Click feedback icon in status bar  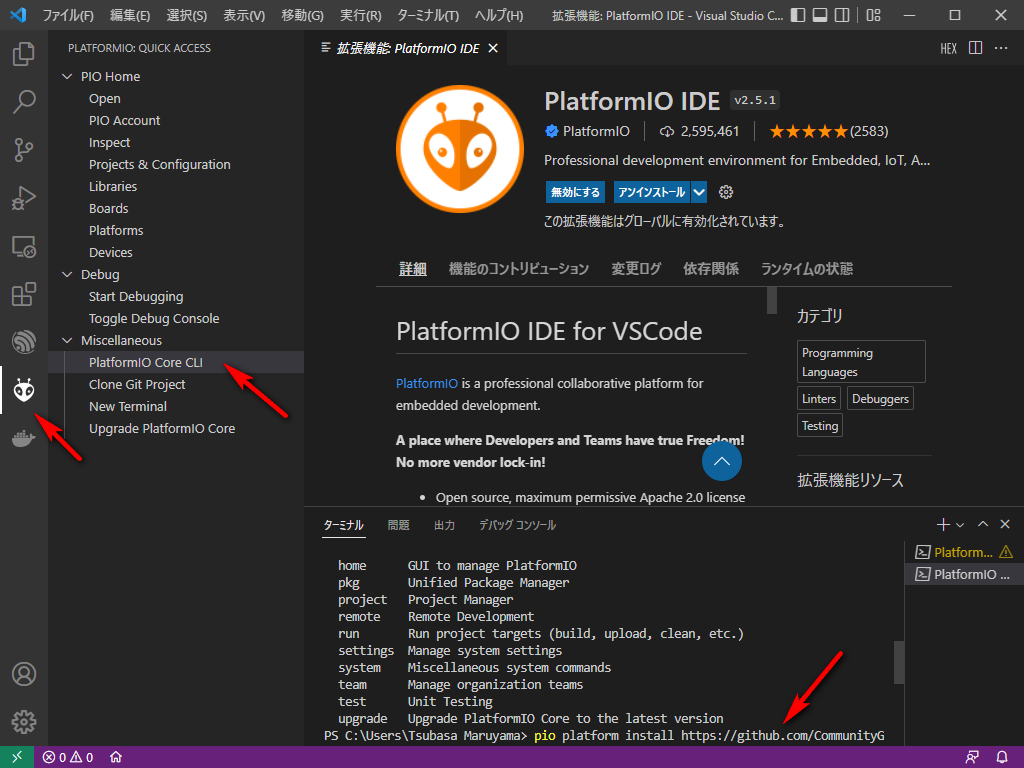[972, 757]
